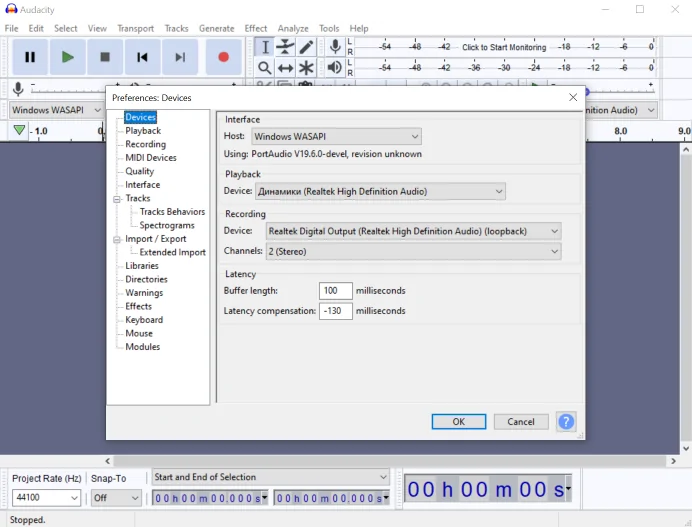Open the Analyze menu
The image size is (692, 527).
(x=293, y=28)
